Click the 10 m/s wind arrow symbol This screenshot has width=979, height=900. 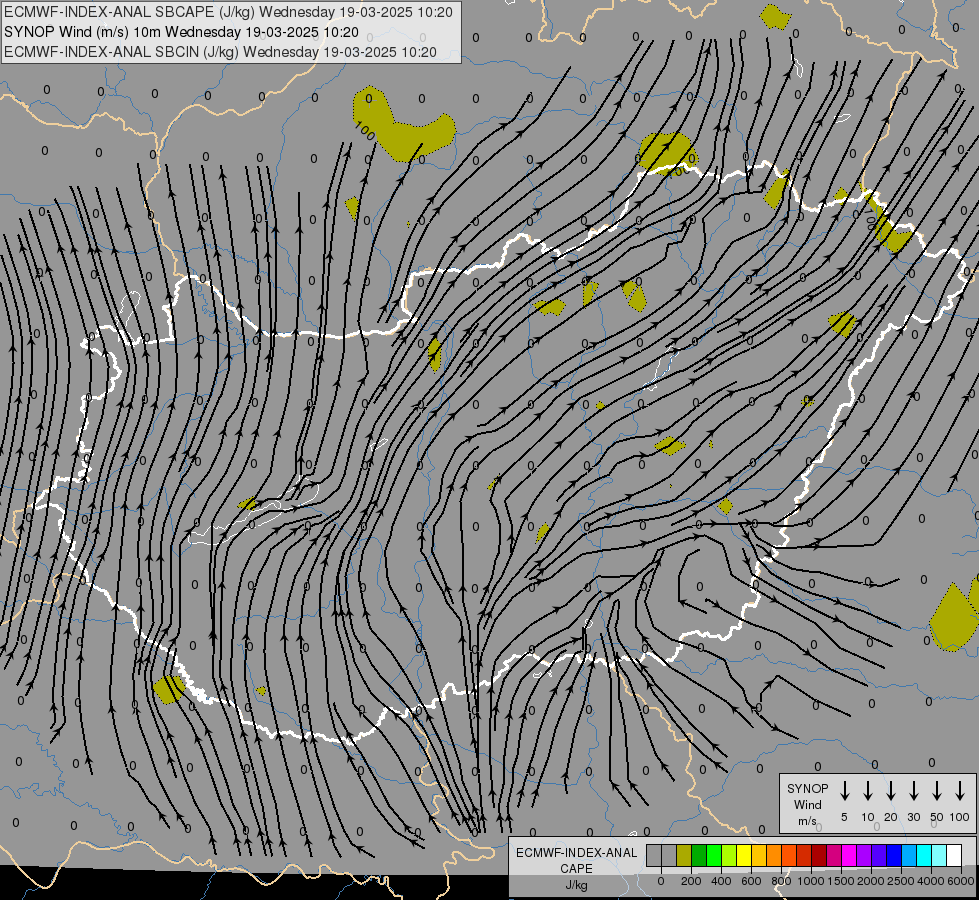pyautogui.click(x=868, y=791)
